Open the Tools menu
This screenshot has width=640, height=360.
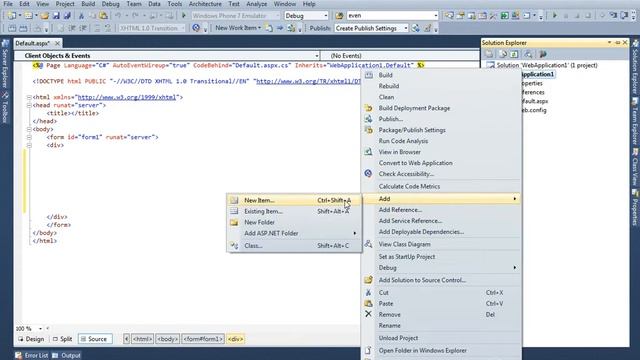(x=174, y=4)
